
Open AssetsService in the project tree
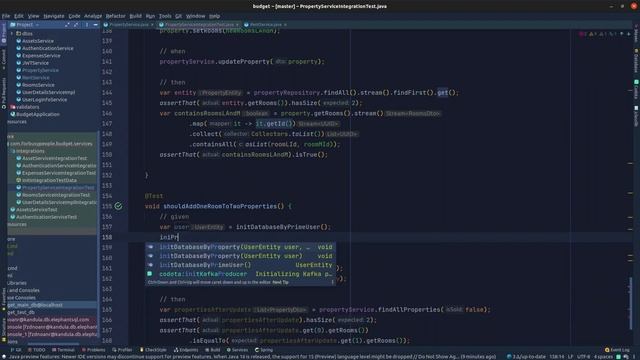38,41
